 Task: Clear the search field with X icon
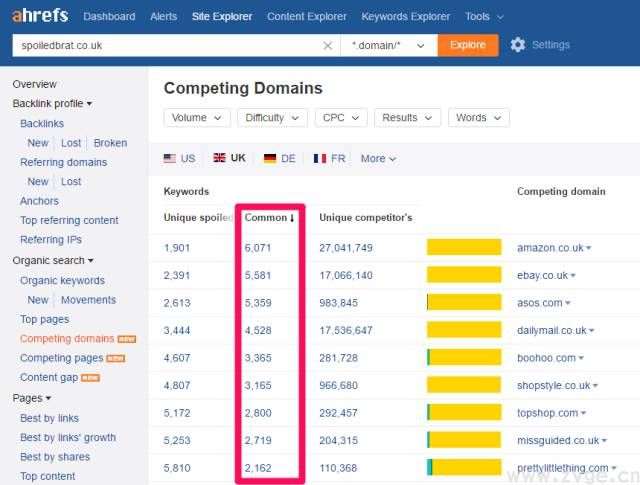(x=328, y=45)
